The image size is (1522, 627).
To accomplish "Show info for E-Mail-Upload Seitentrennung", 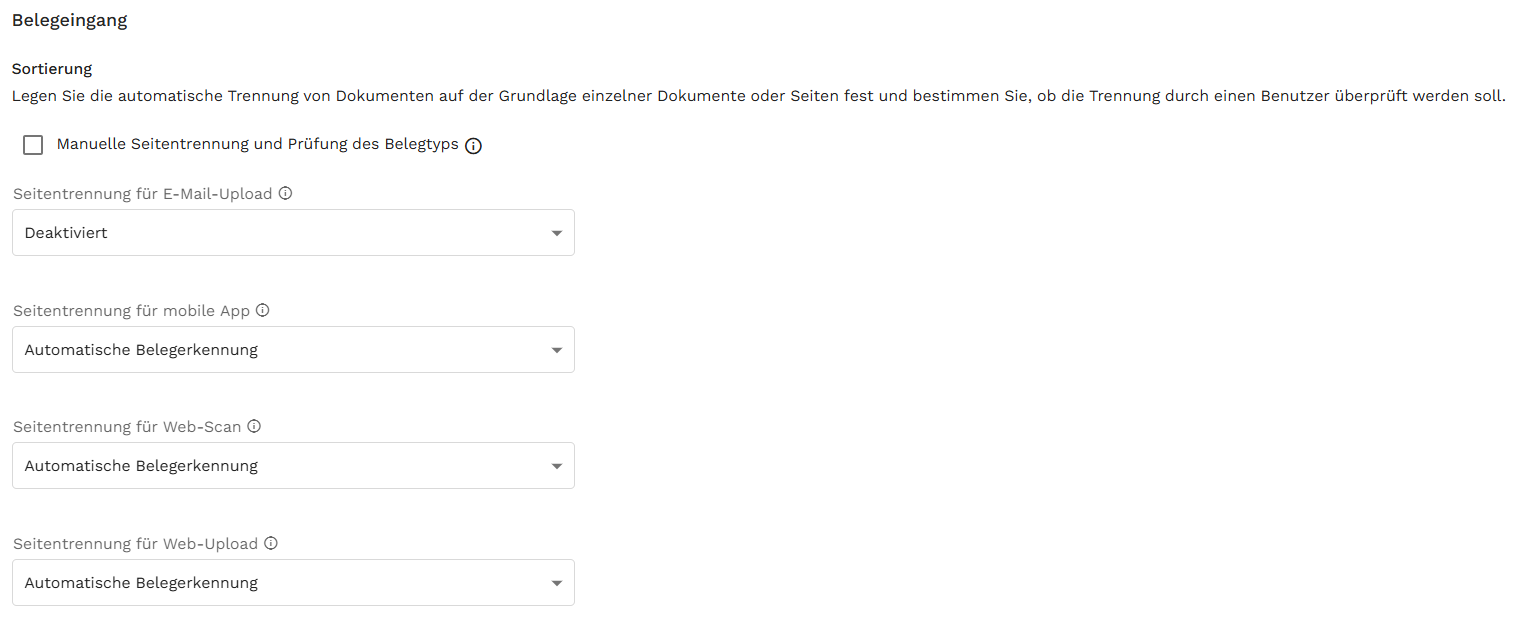I will point(285,193).
